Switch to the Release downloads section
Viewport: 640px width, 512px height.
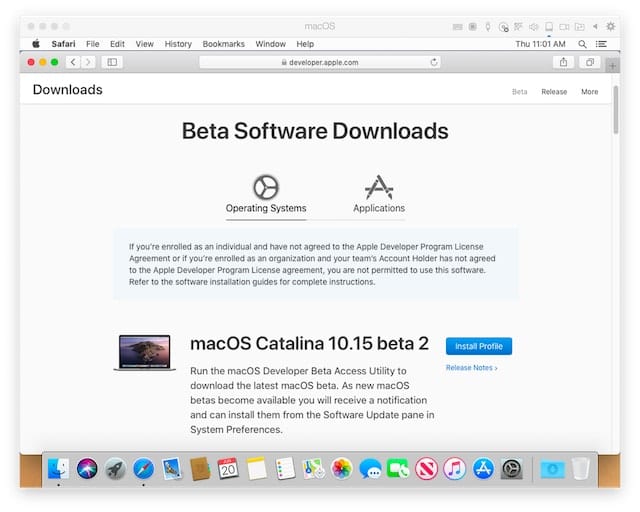(554, 92)
